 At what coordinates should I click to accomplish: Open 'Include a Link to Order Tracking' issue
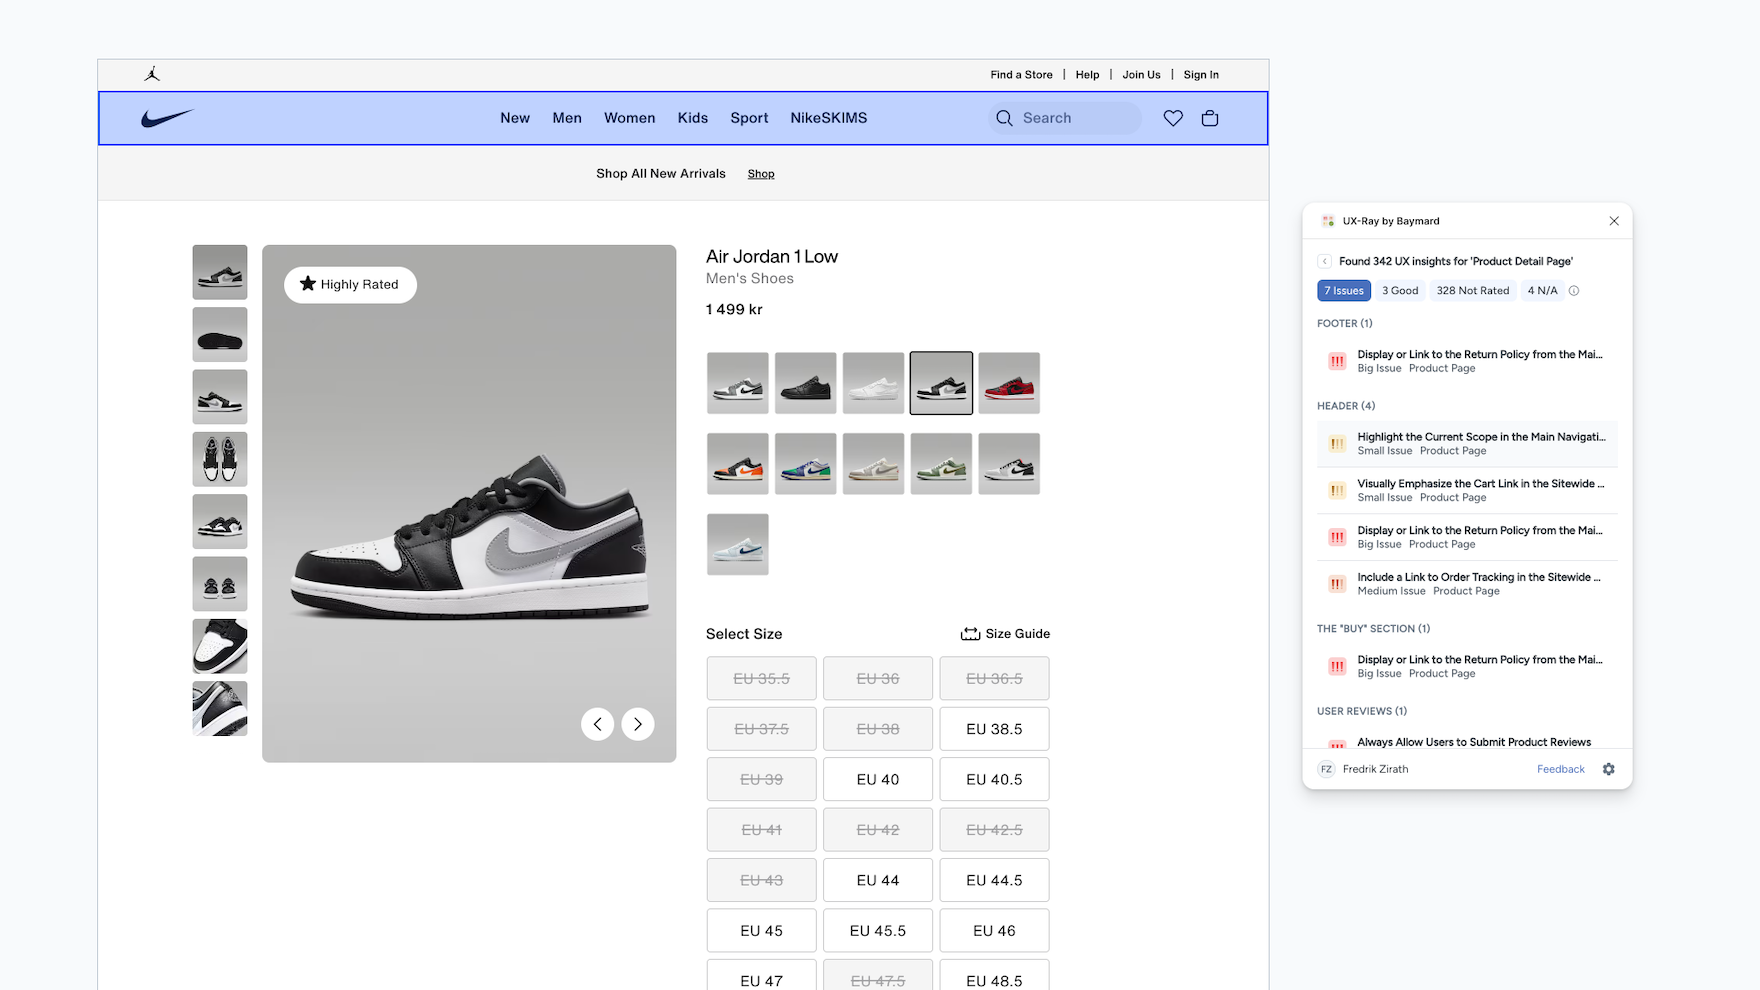coord(1467,584)
